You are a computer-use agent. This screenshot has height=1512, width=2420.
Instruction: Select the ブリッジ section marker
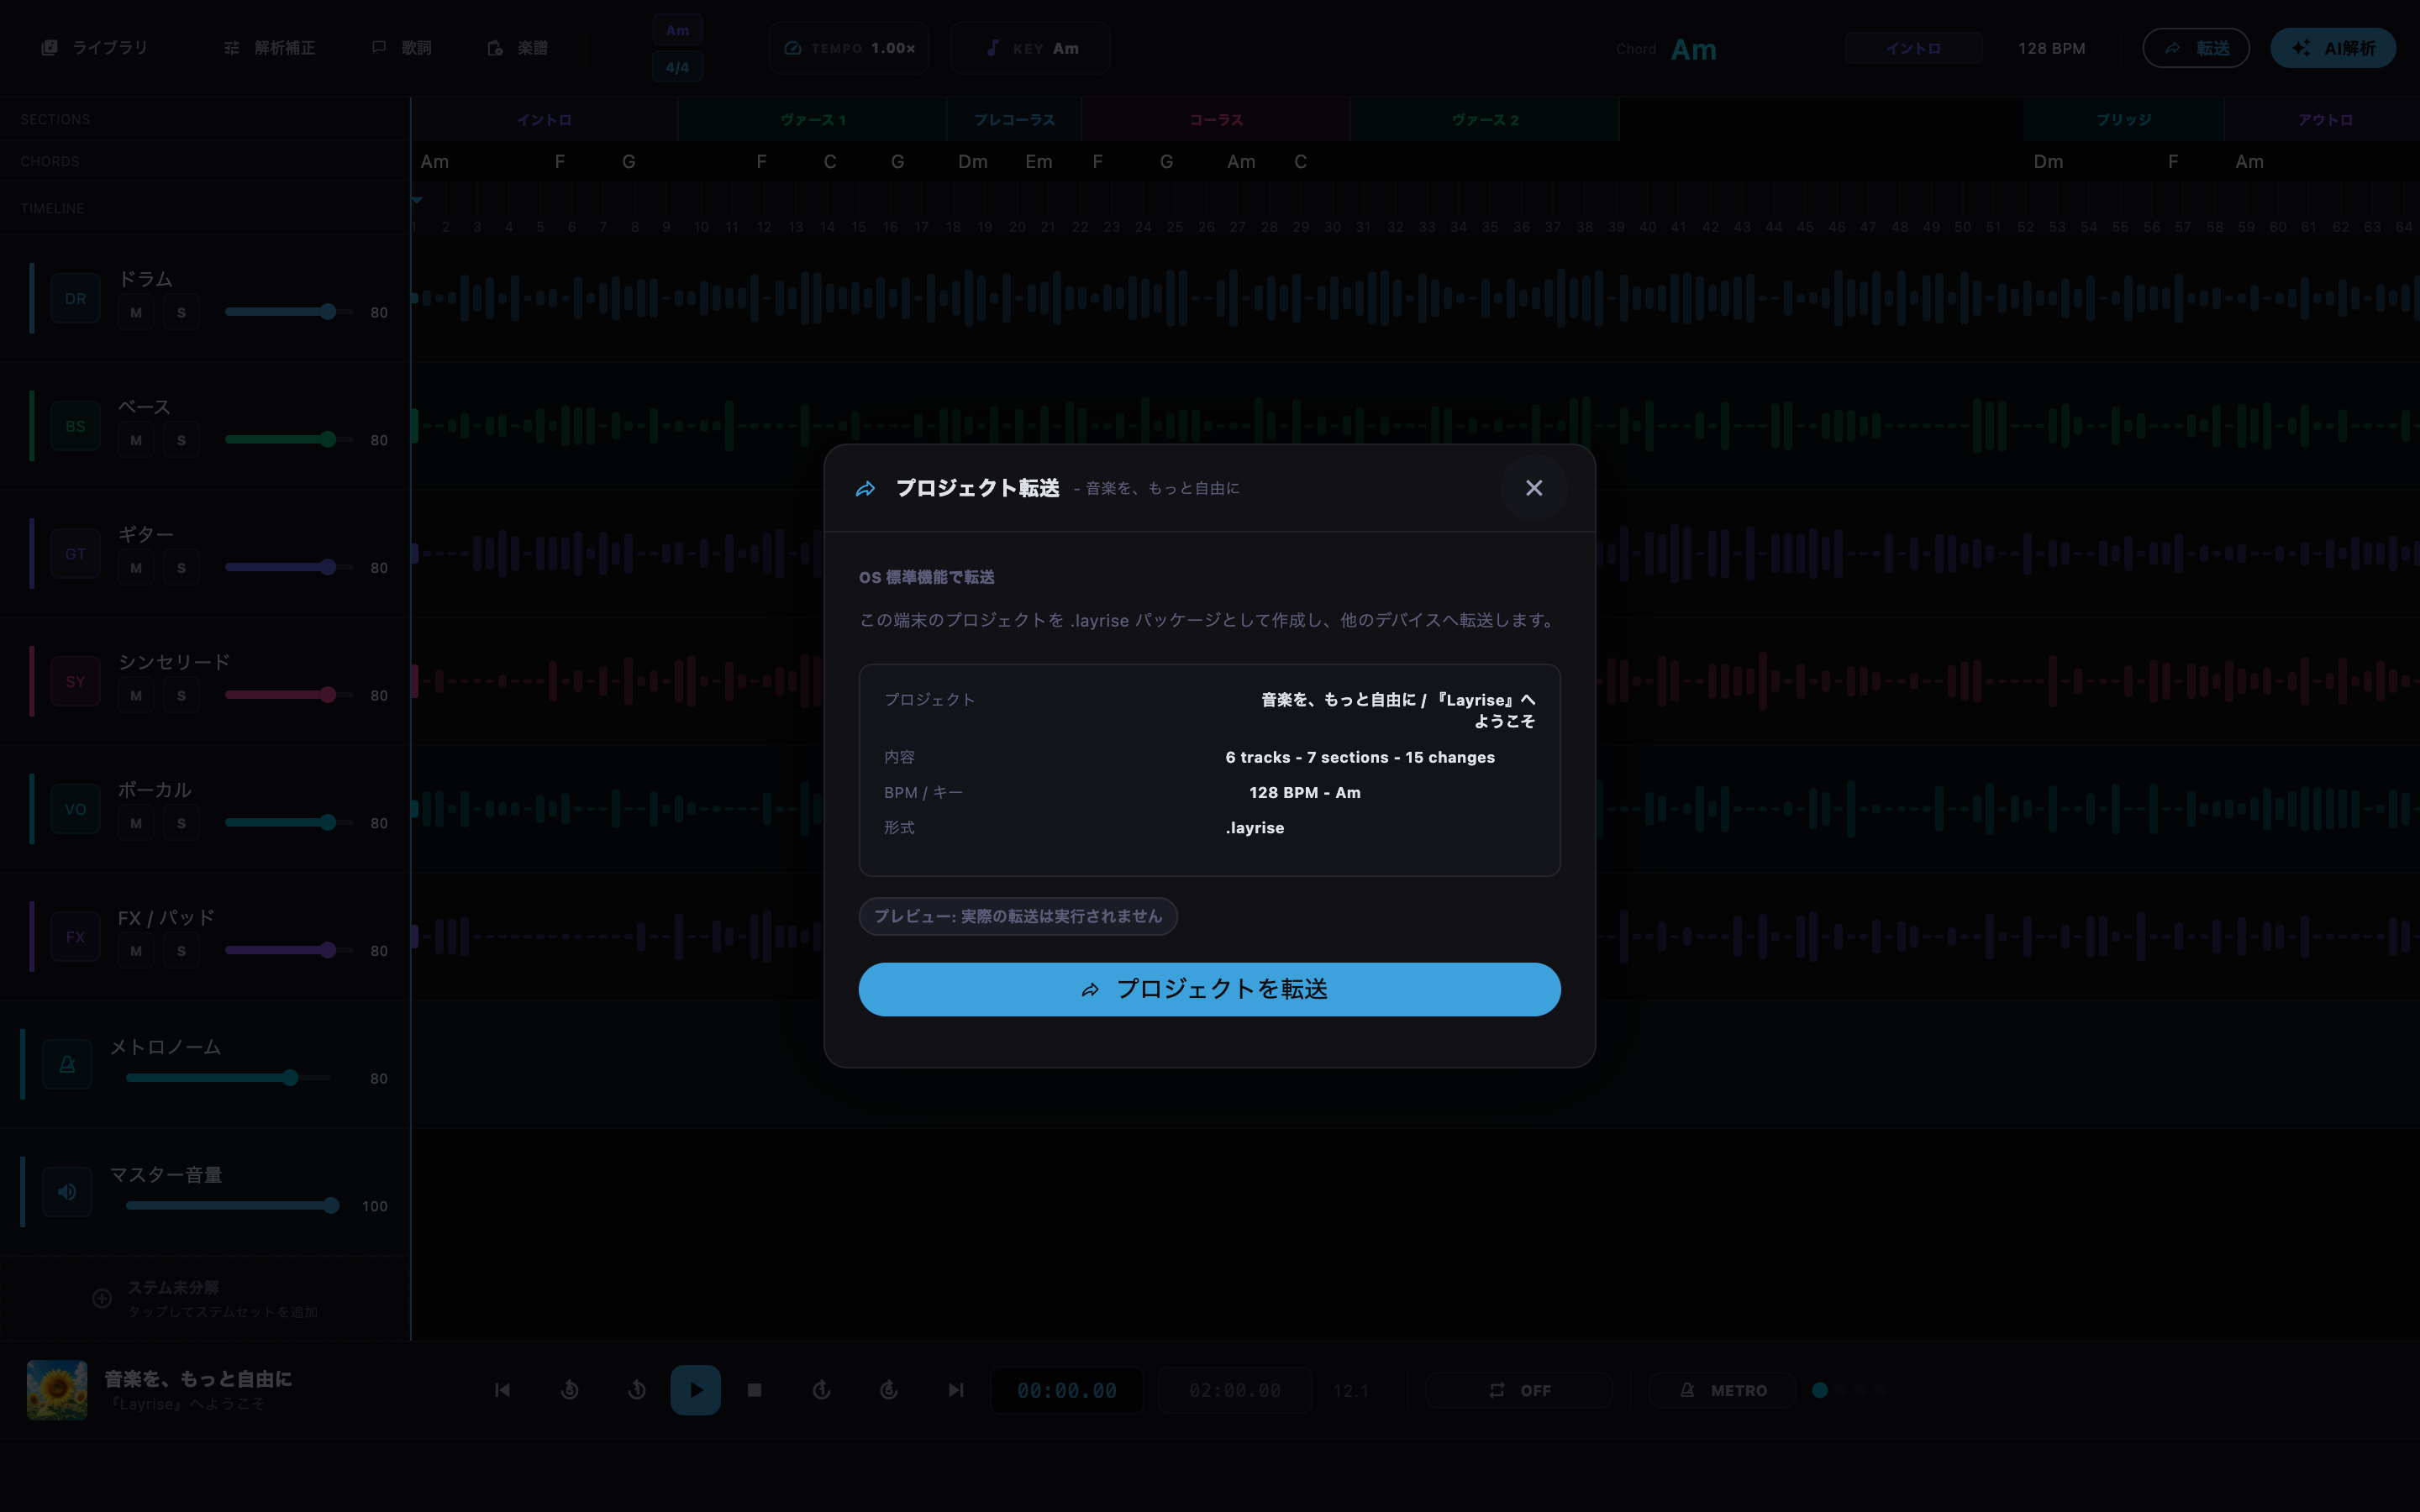click(x=2123, y=119)
